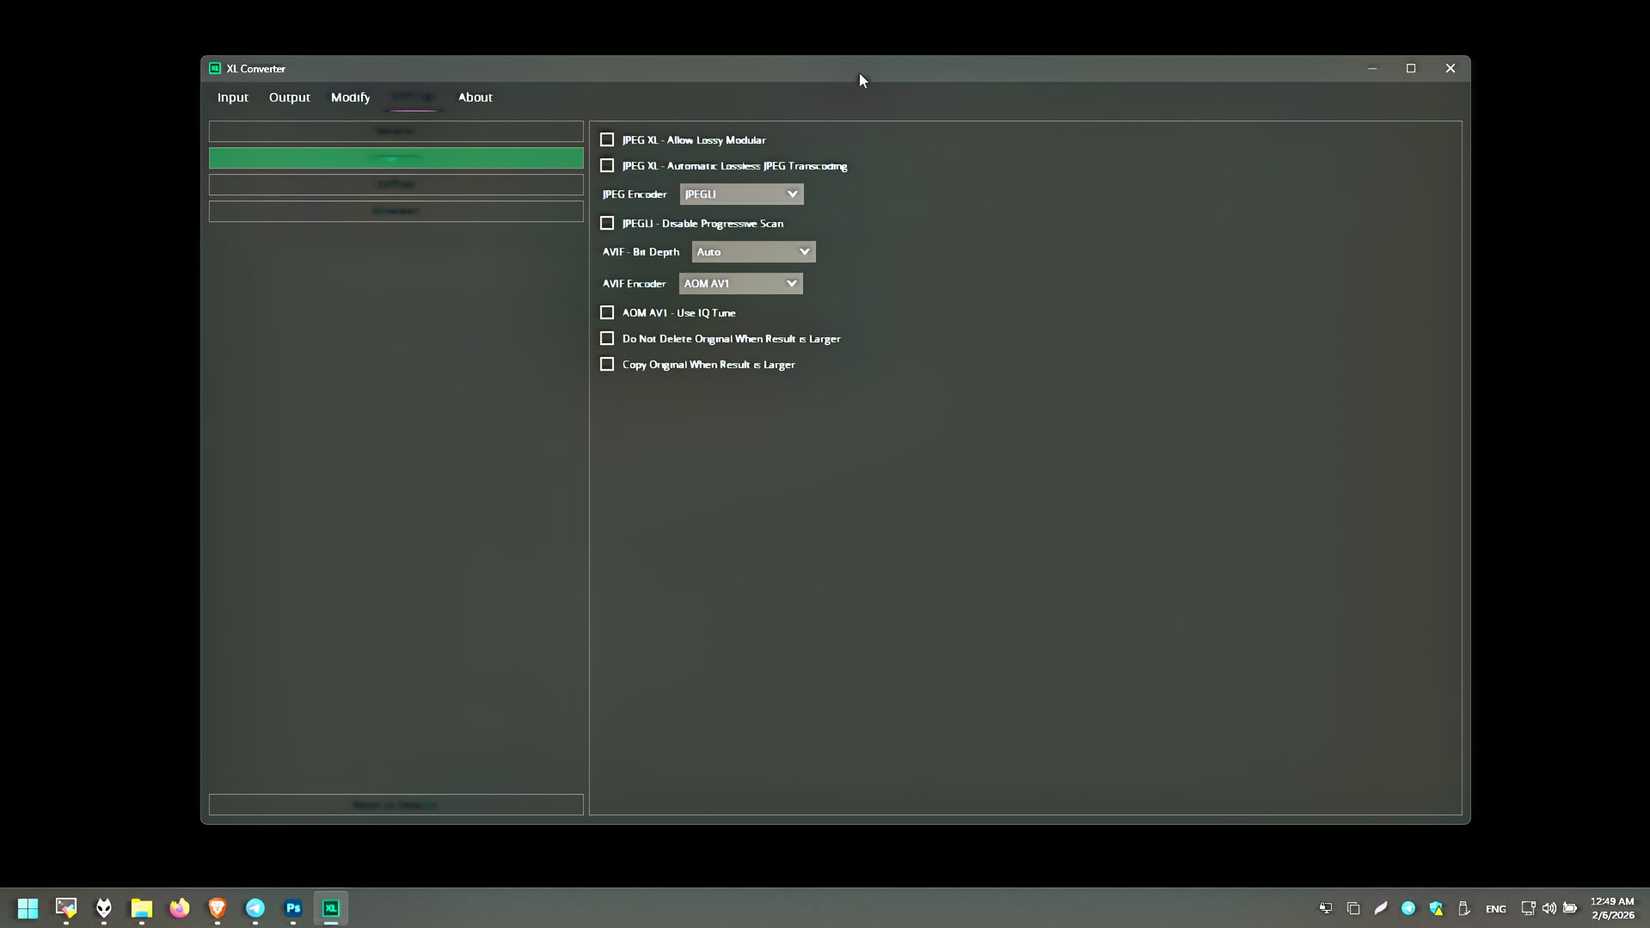Switch to the Output menu
Screen dimensions: 1650x928
pyautogui.click(x=289, y=97)
